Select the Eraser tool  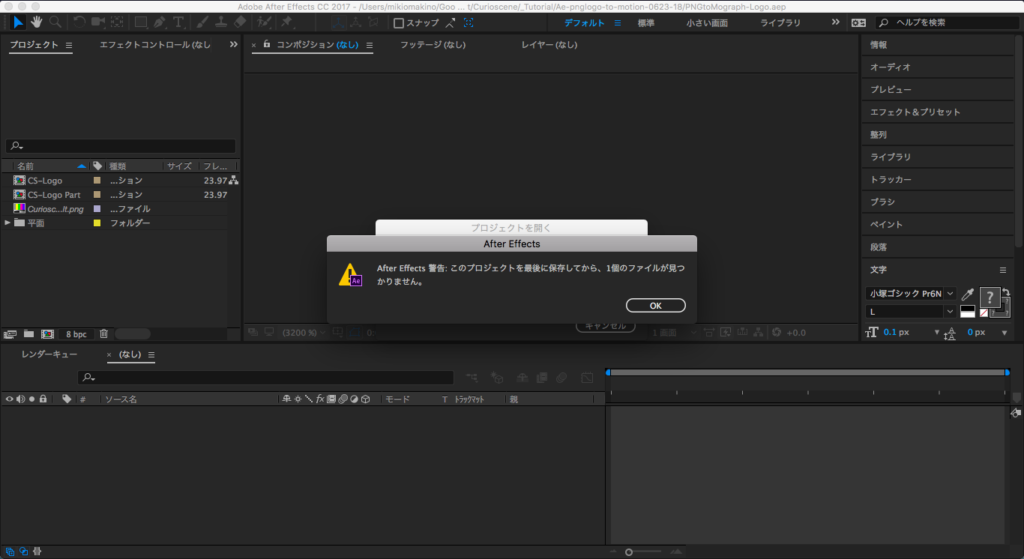point(240,22)
